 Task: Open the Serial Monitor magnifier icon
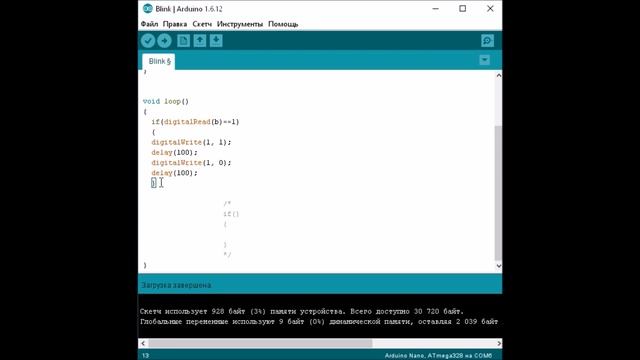tap(487, 41)
